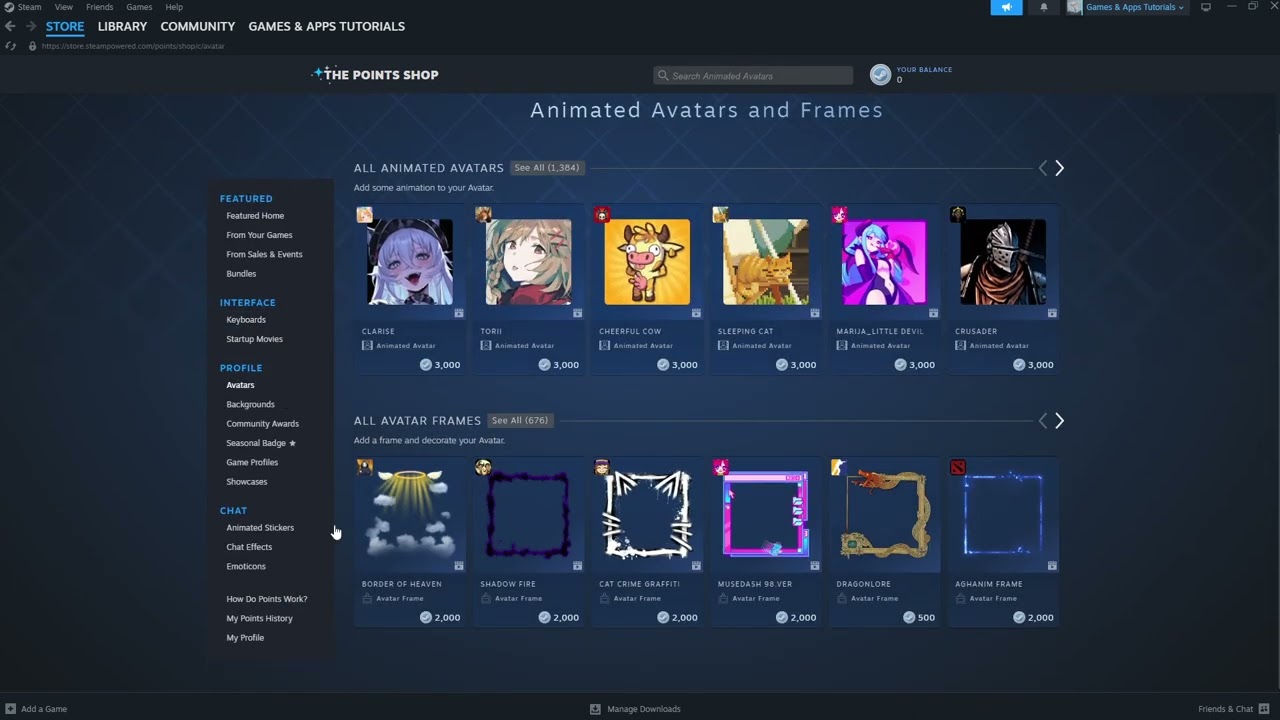
Task: Switch to the LIBRARY tab
Action: tap(122, 26)
